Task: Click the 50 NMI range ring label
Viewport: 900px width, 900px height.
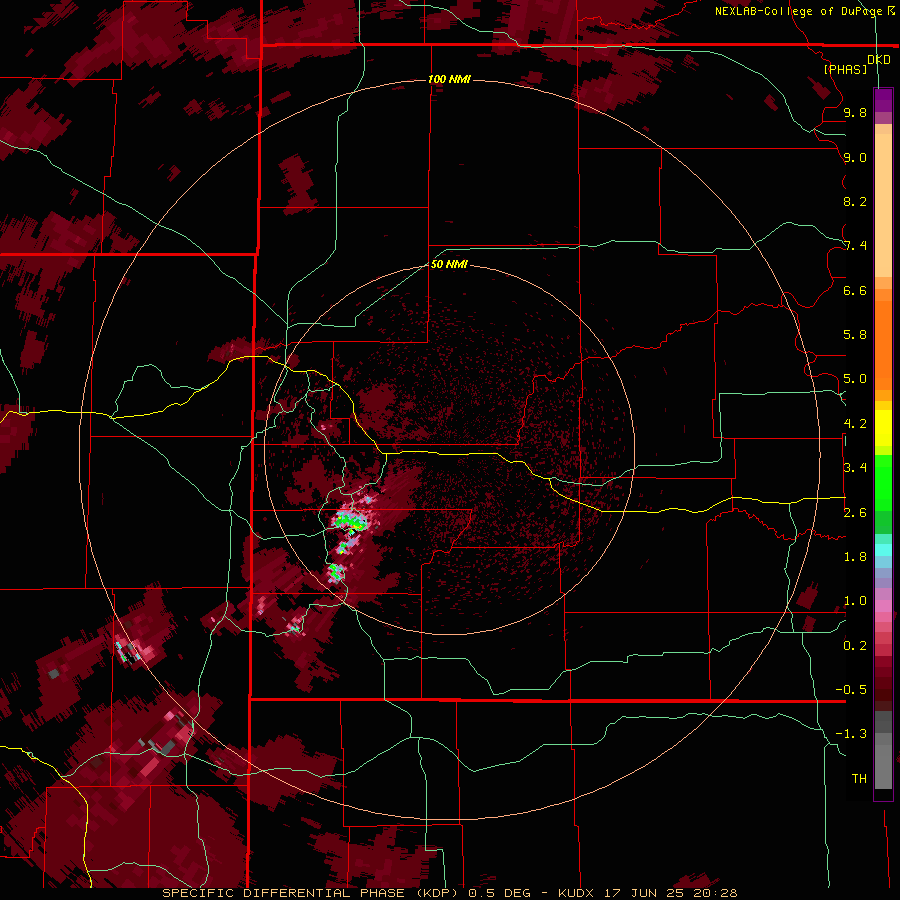Action: 449,264
